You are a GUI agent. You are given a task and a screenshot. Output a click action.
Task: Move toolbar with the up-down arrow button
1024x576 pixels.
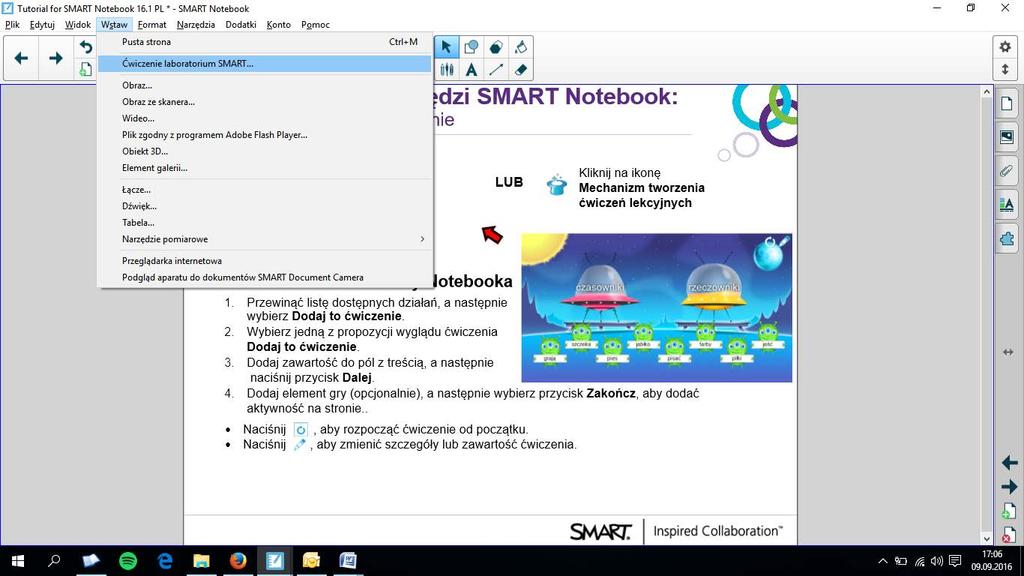click(1005, 69)
